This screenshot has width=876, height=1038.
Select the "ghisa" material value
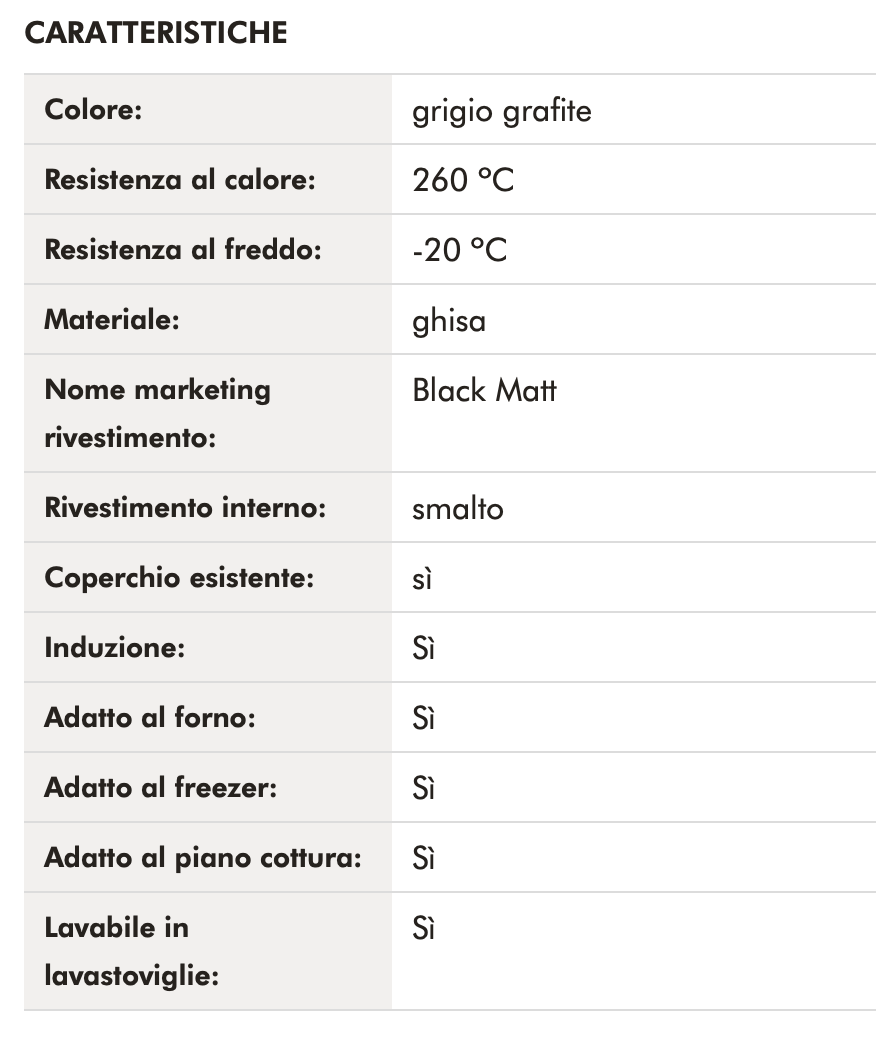click(x=448, y=321)
